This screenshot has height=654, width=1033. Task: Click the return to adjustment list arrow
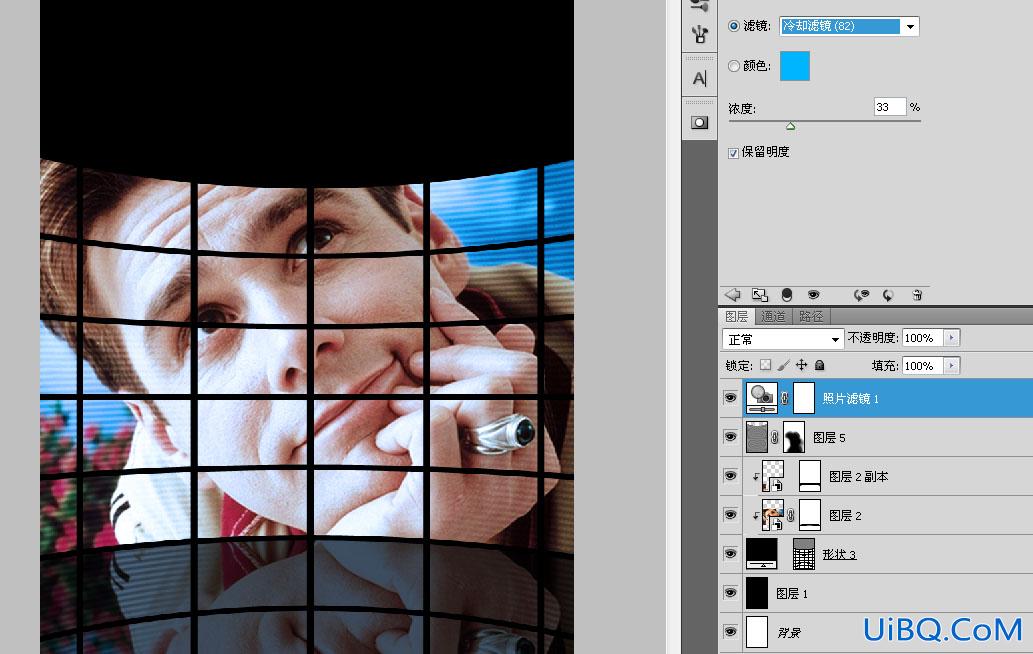[733, 295]
